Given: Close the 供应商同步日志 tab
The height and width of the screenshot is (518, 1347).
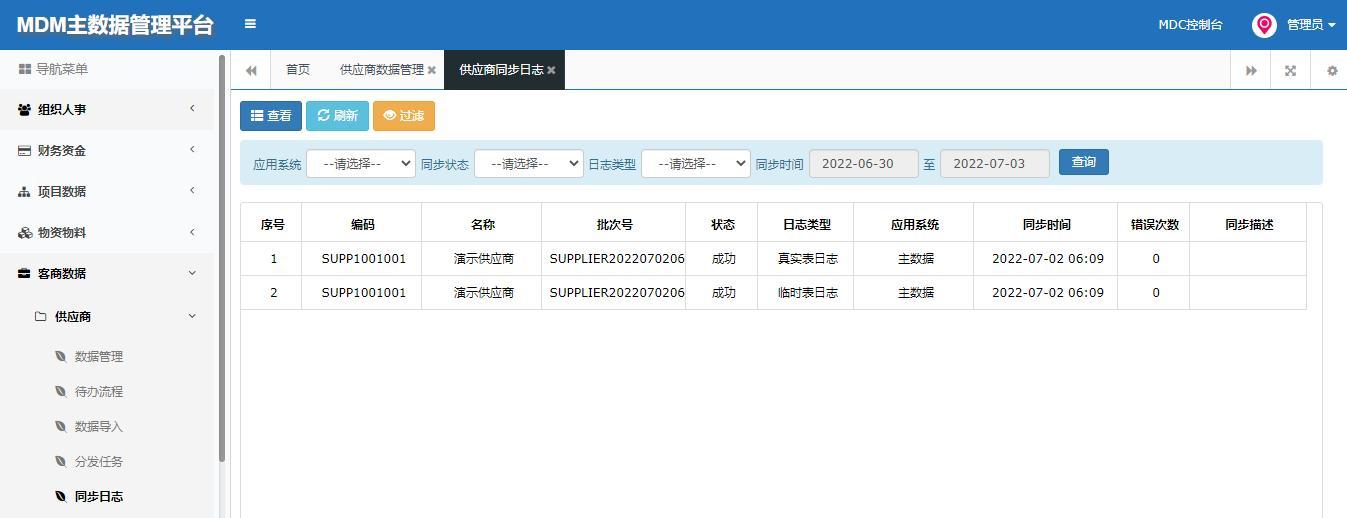Looking at the screenshot, I should click(551, 70).
